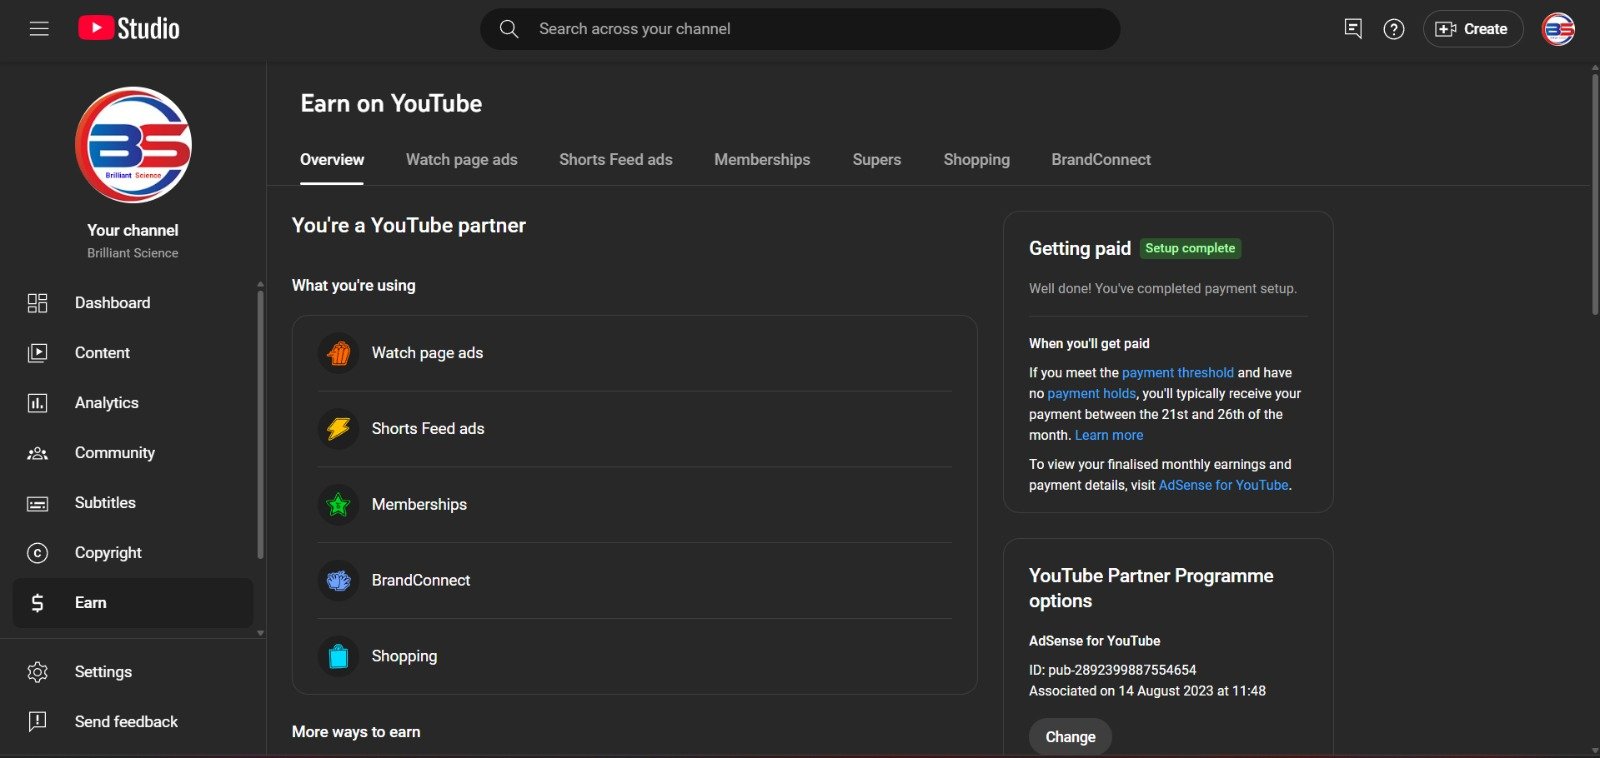Go to Analytics in the sidebar
The height and width of the screenshot is (758, 1600).
point(132,403)
